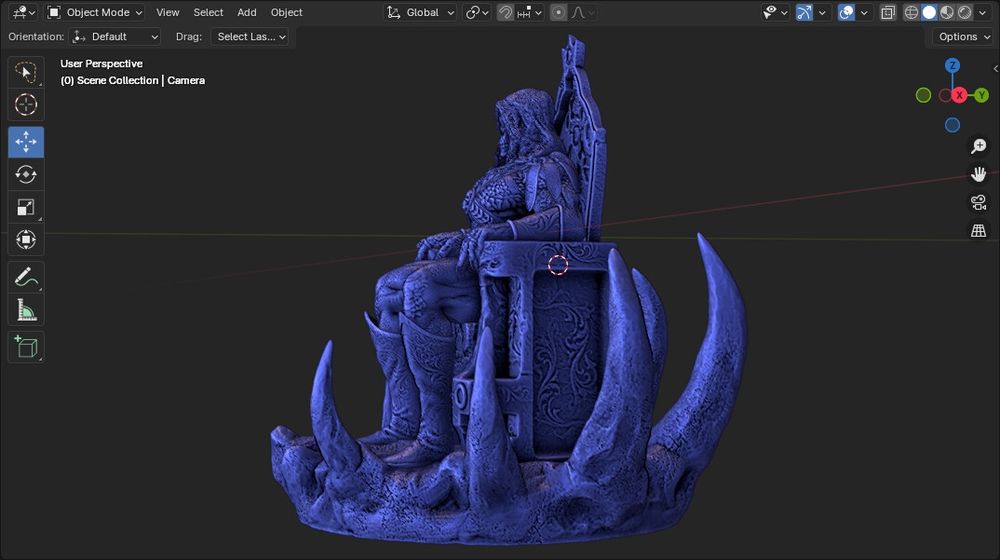Switch to camera view using camera icon
1000x560 pixels.
click(978, 203)
